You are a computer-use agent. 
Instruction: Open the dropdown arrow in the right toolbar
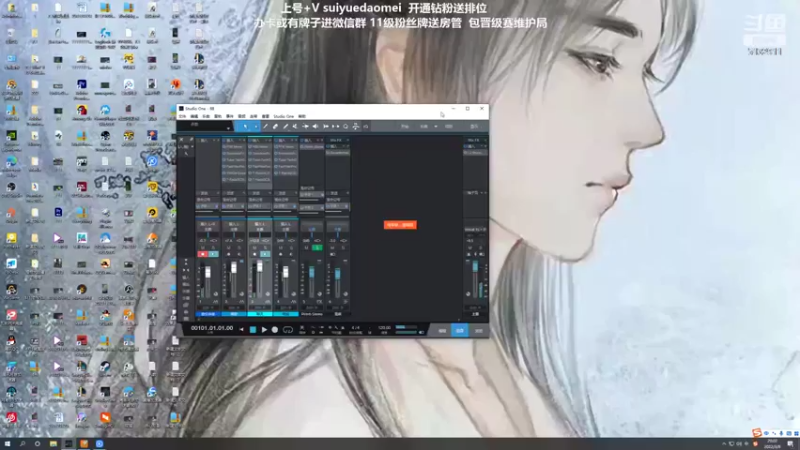(436, 126)
